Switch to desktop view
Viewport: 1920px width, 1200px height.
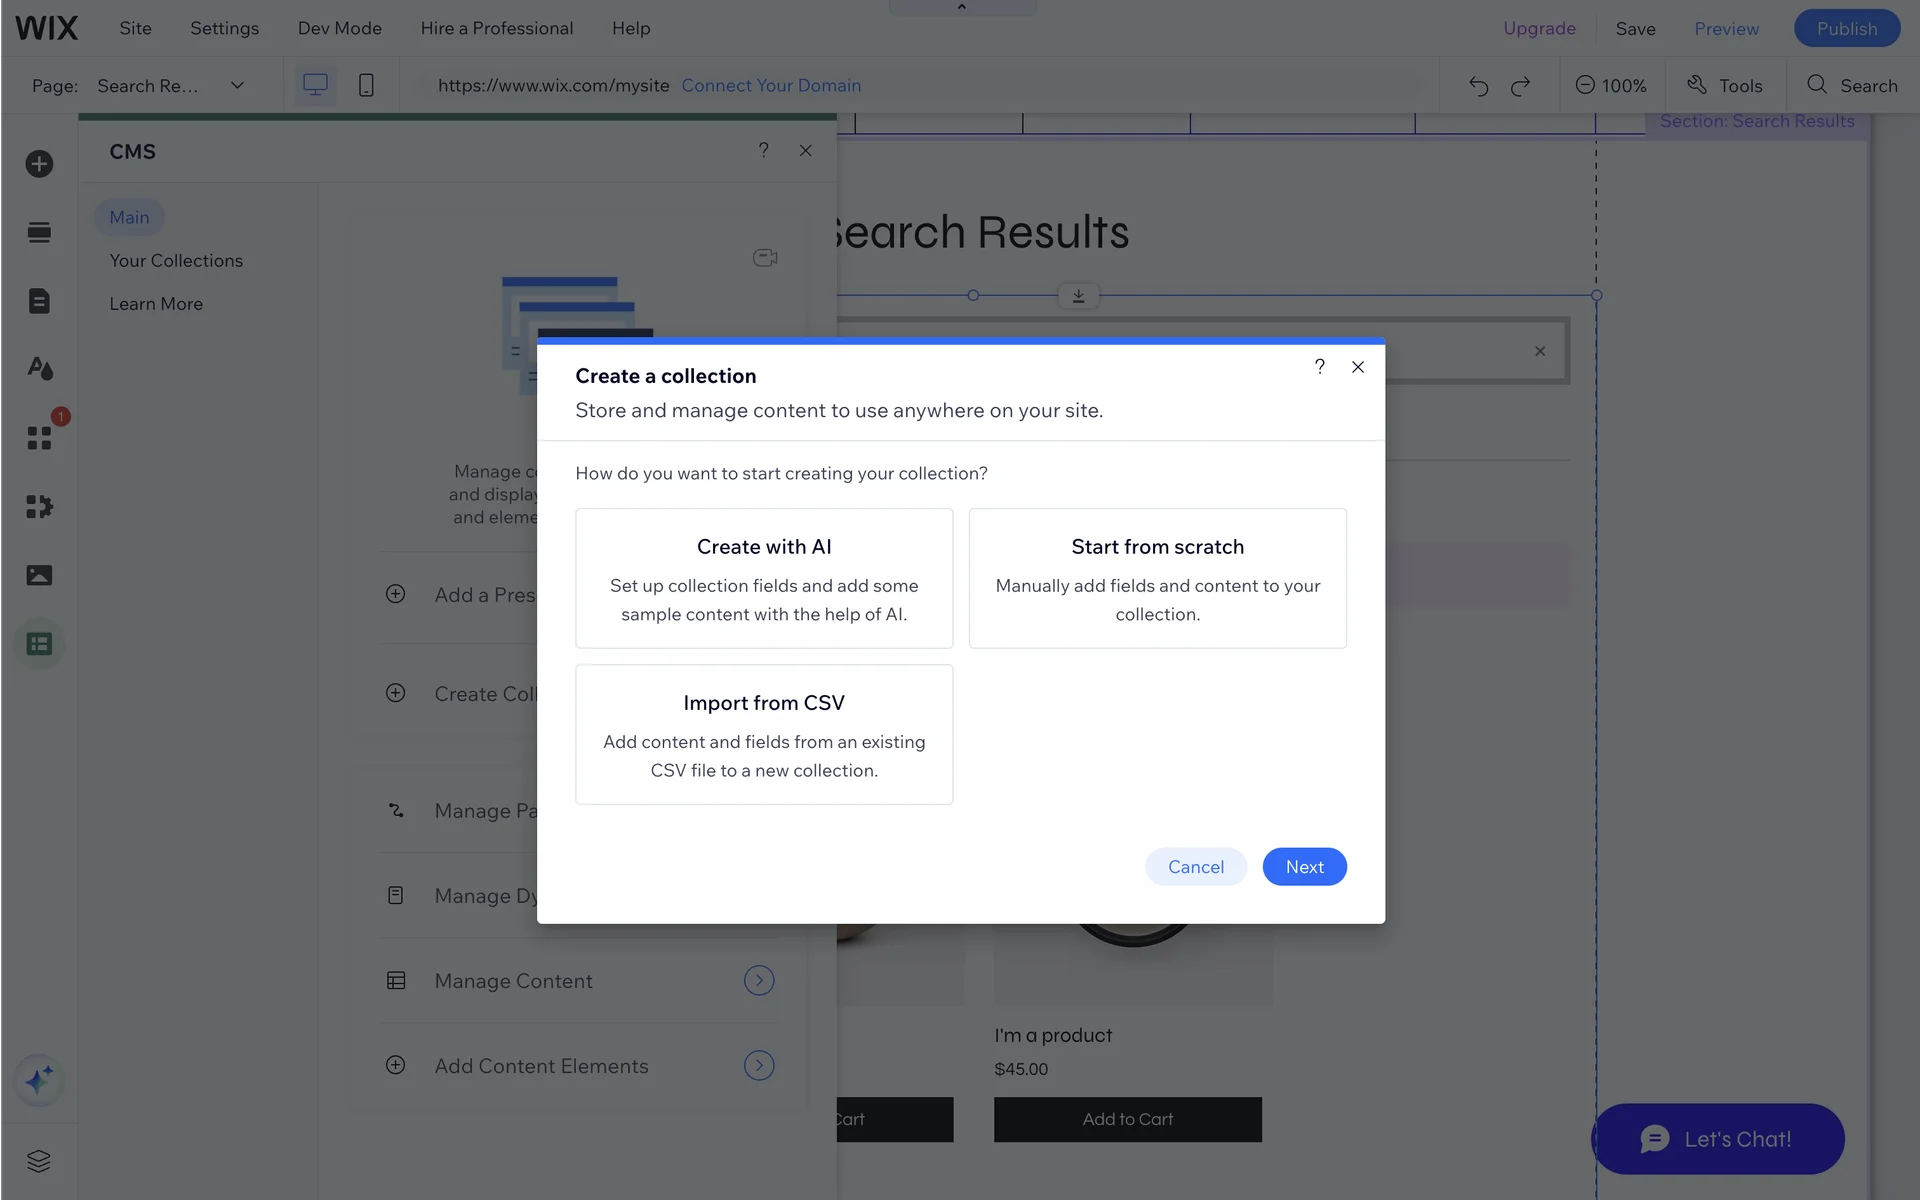tap(315, 86)
